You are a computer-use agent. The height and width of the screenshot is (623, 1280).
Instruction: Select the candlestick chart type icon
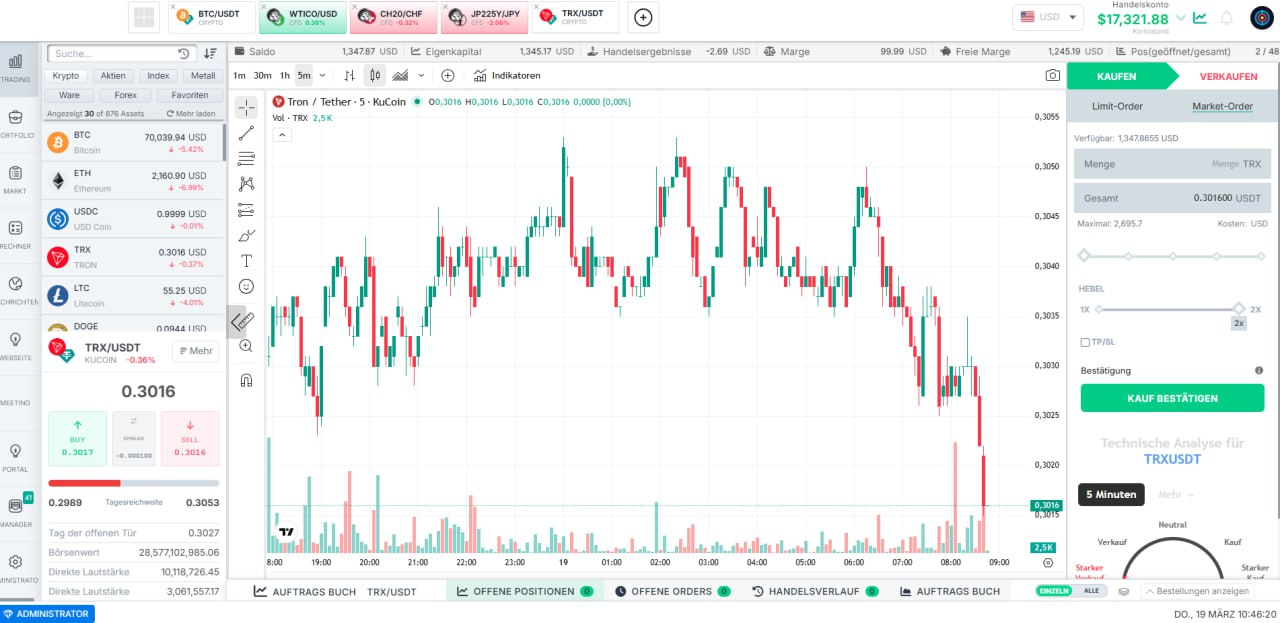[x=375, y=75]
